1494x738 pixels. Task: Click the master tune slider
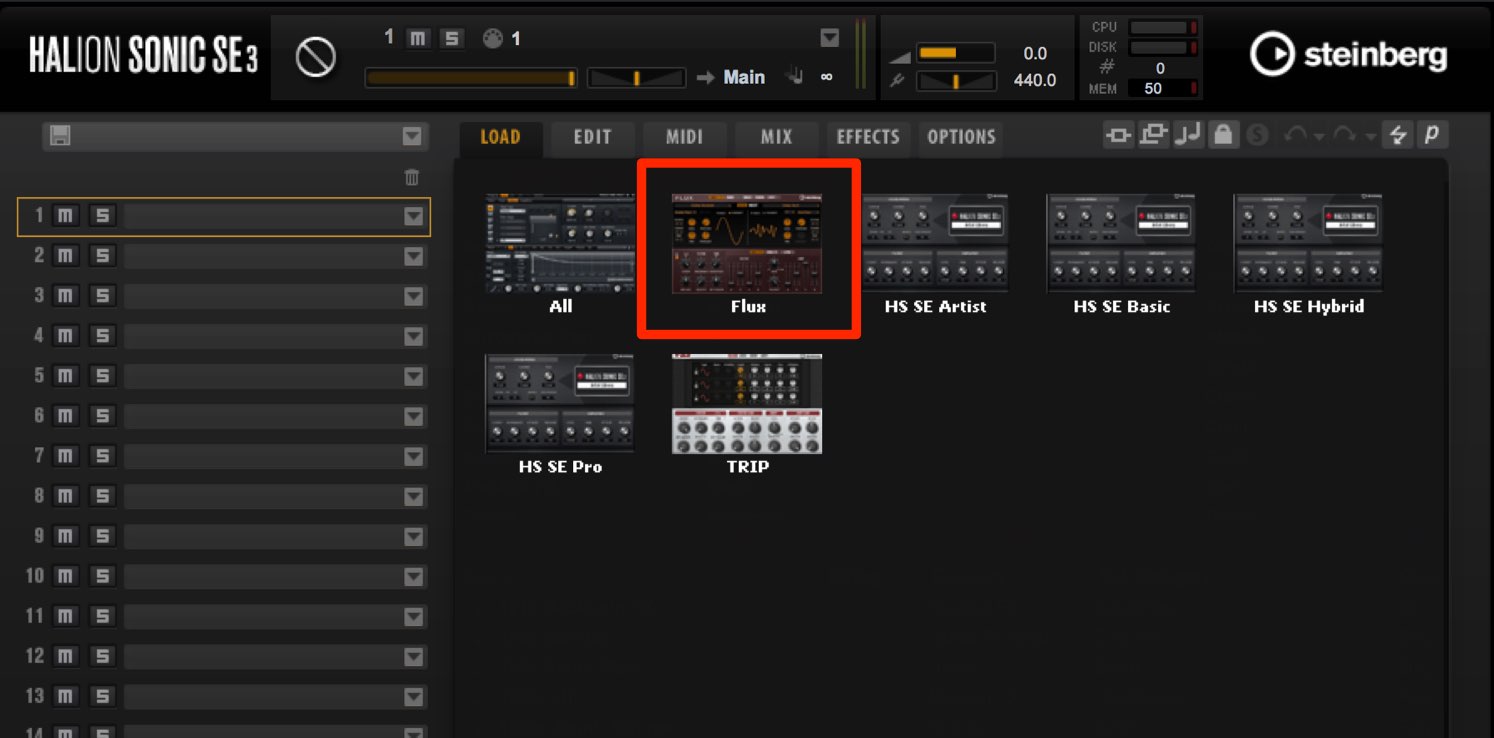(956, 81)
